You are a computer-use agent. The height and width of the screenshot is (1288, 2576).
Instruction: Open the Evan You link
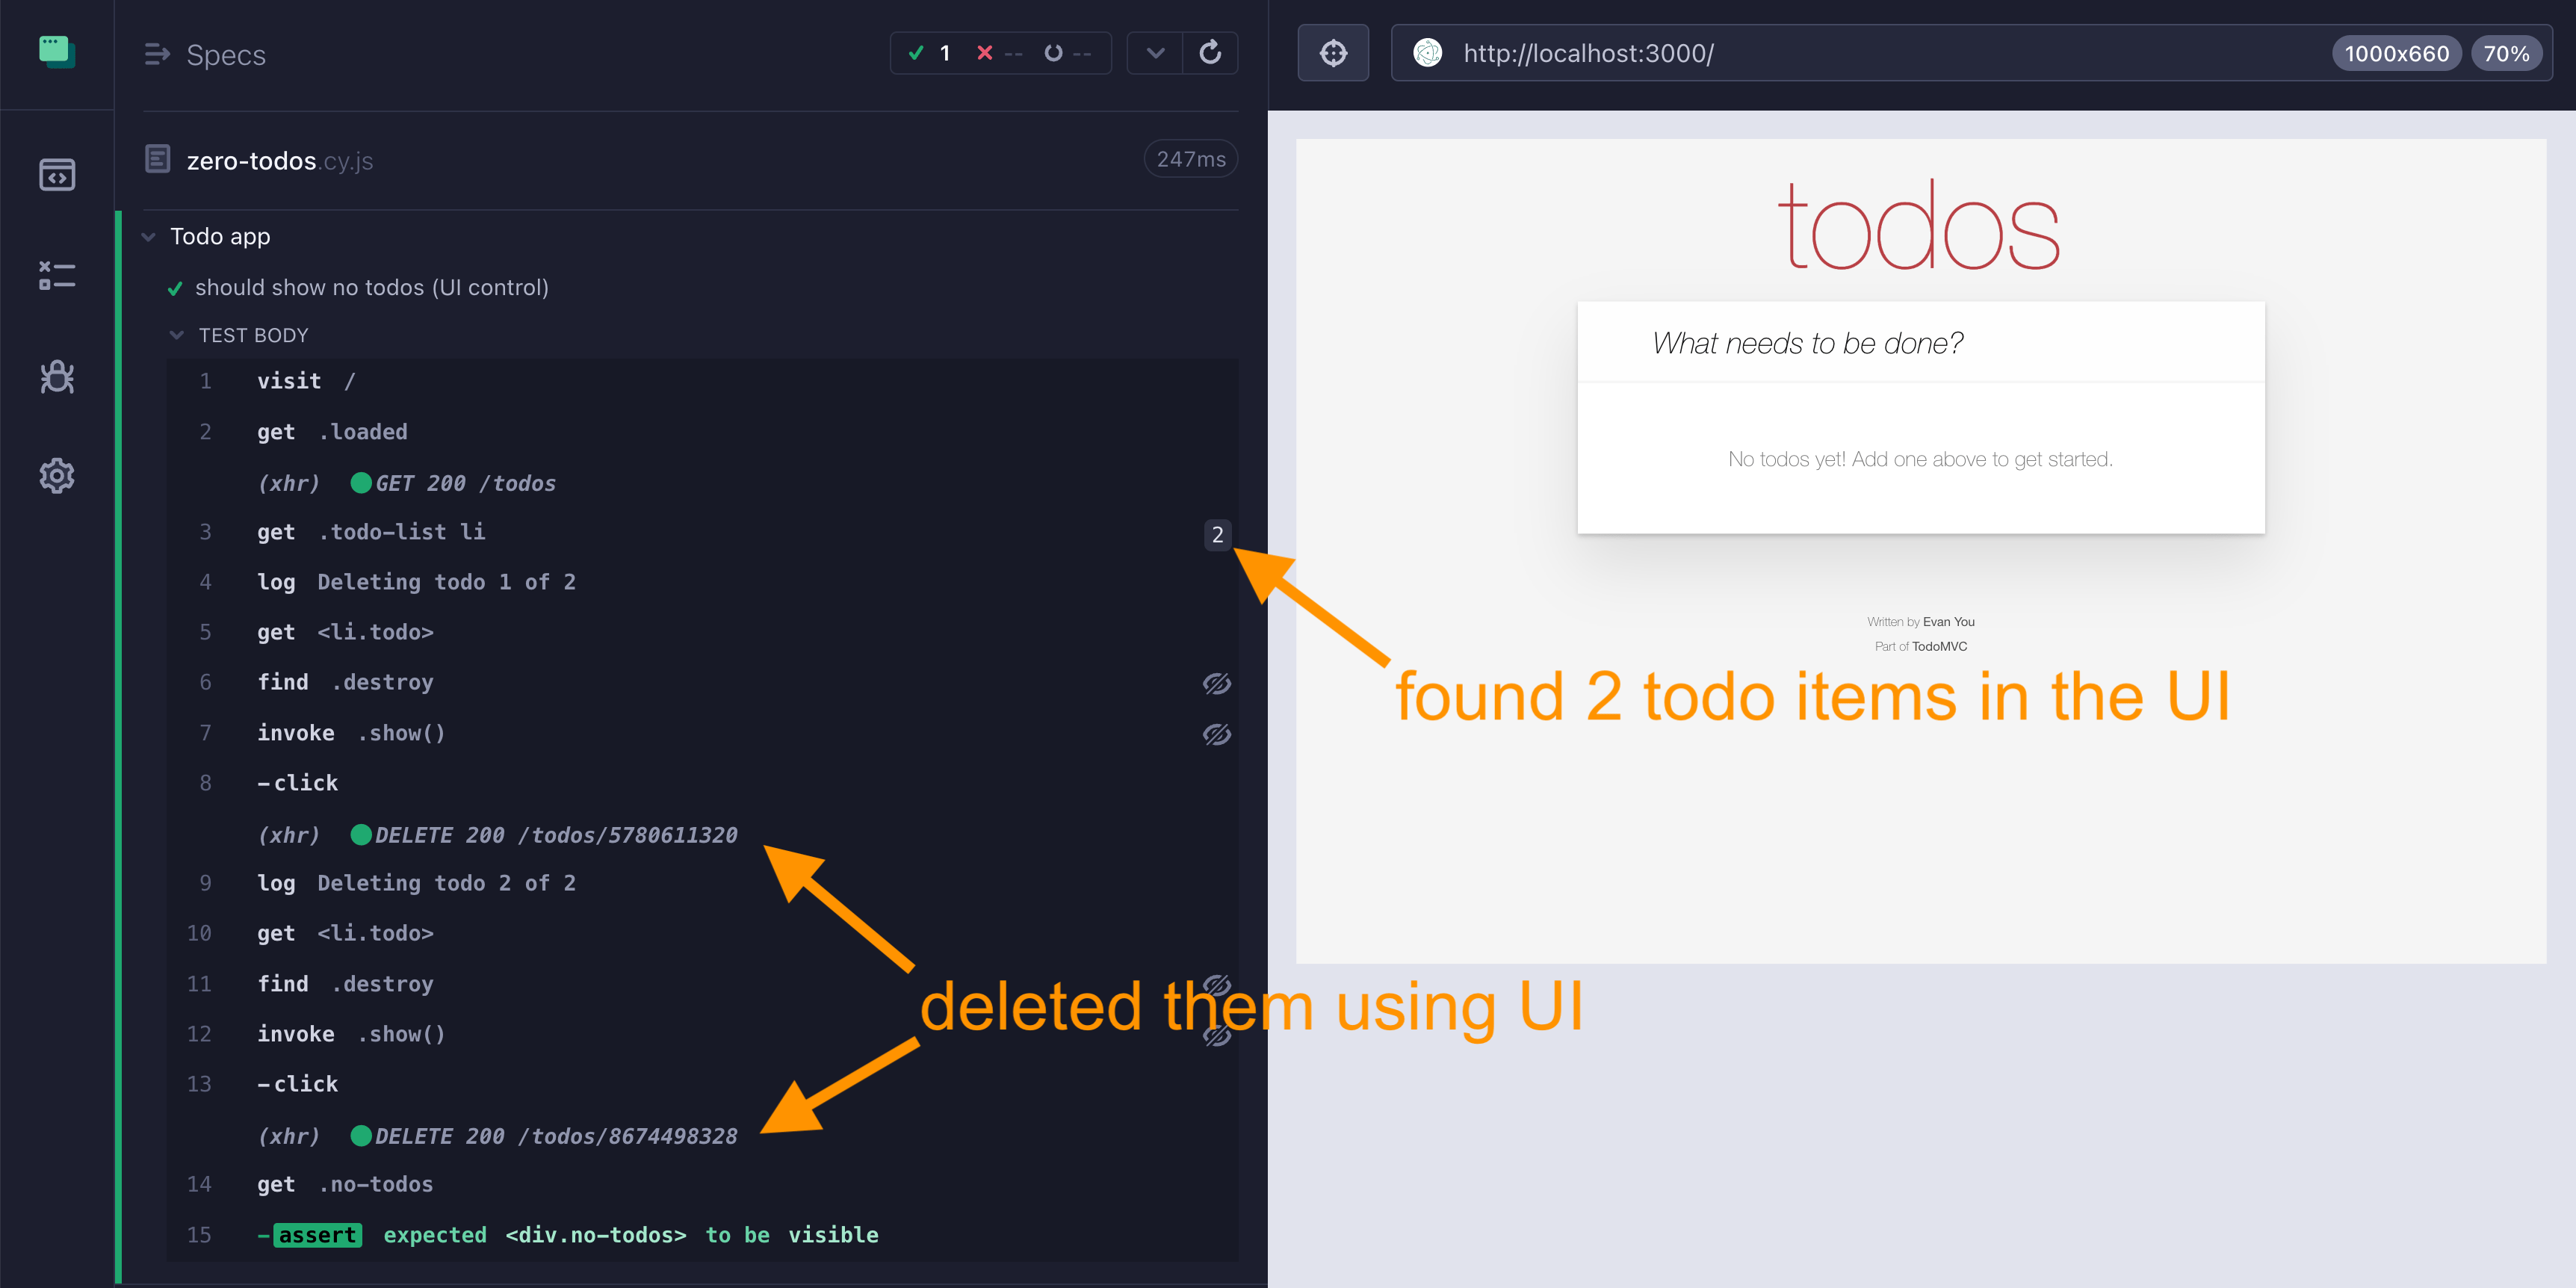tap(1948, 622)
